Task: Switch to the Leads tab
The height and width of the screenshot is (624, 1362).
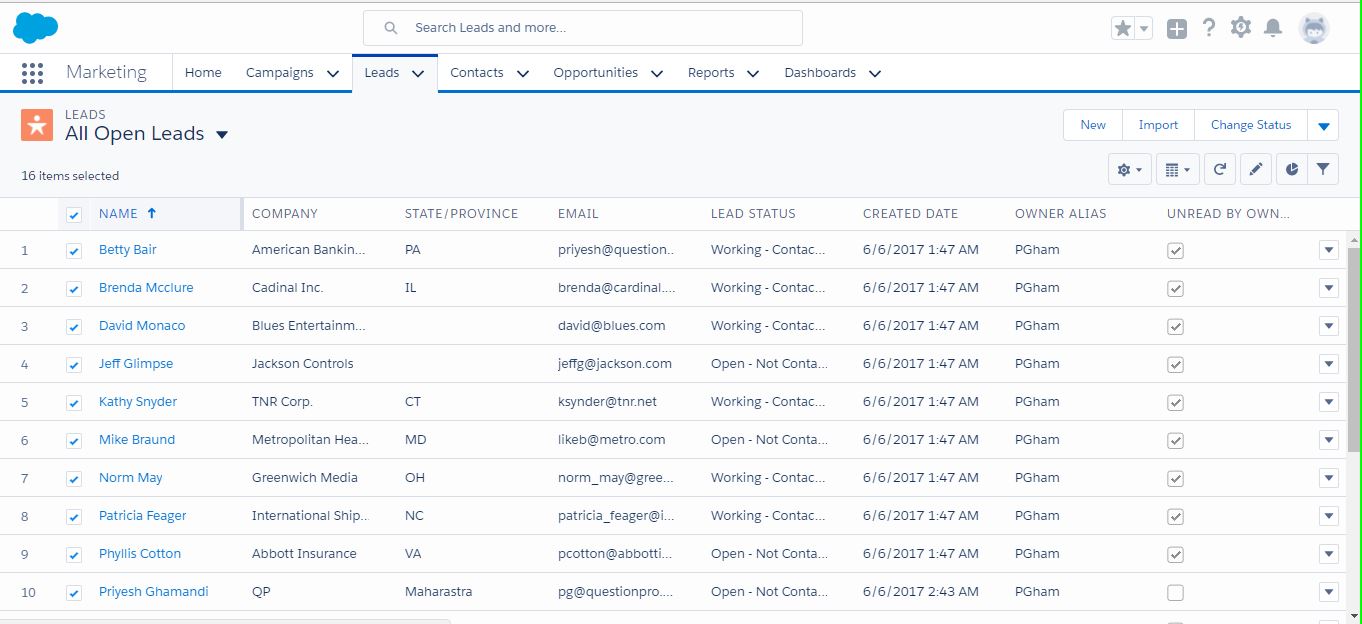Action: tap(382, 73)
